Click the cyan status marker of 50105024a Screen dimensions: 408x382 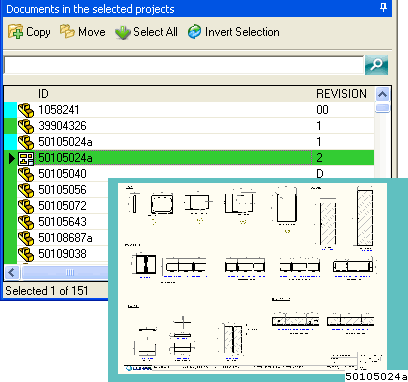11,142
